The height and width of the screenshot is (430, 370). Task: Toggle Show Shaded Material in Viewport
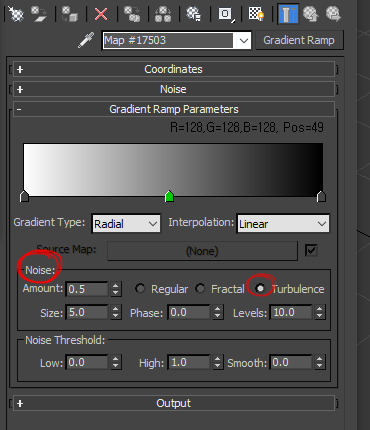coord(256,14)
